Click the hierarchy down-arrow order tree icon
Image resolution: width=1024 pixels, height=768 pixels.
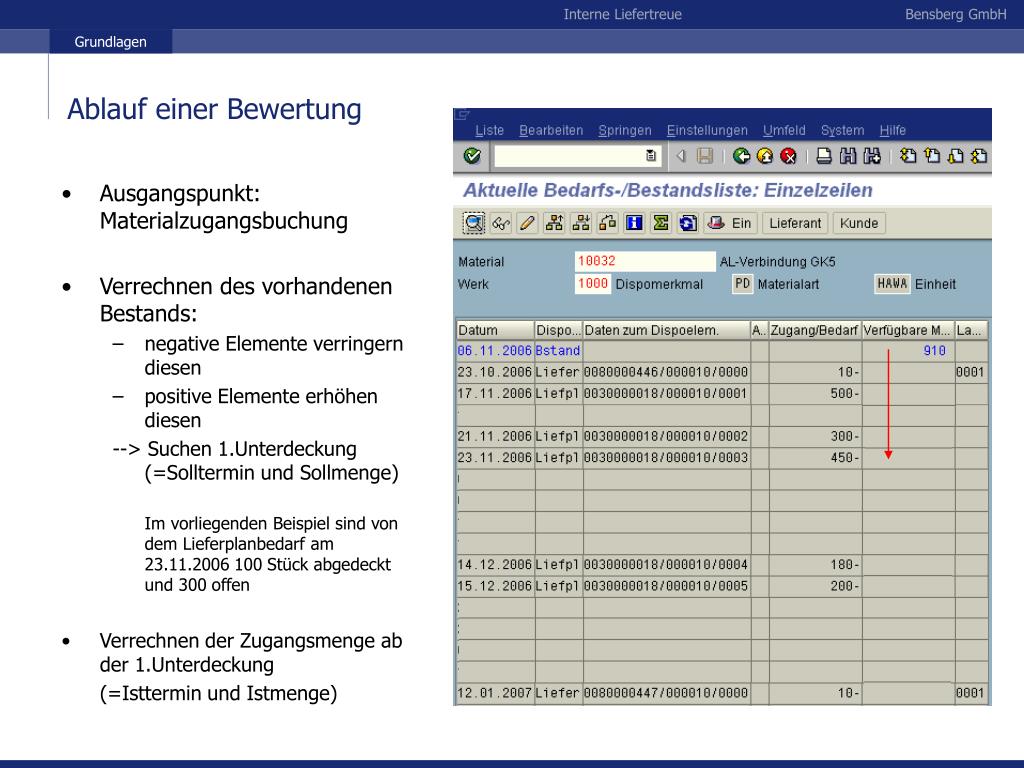click(581, 223)
